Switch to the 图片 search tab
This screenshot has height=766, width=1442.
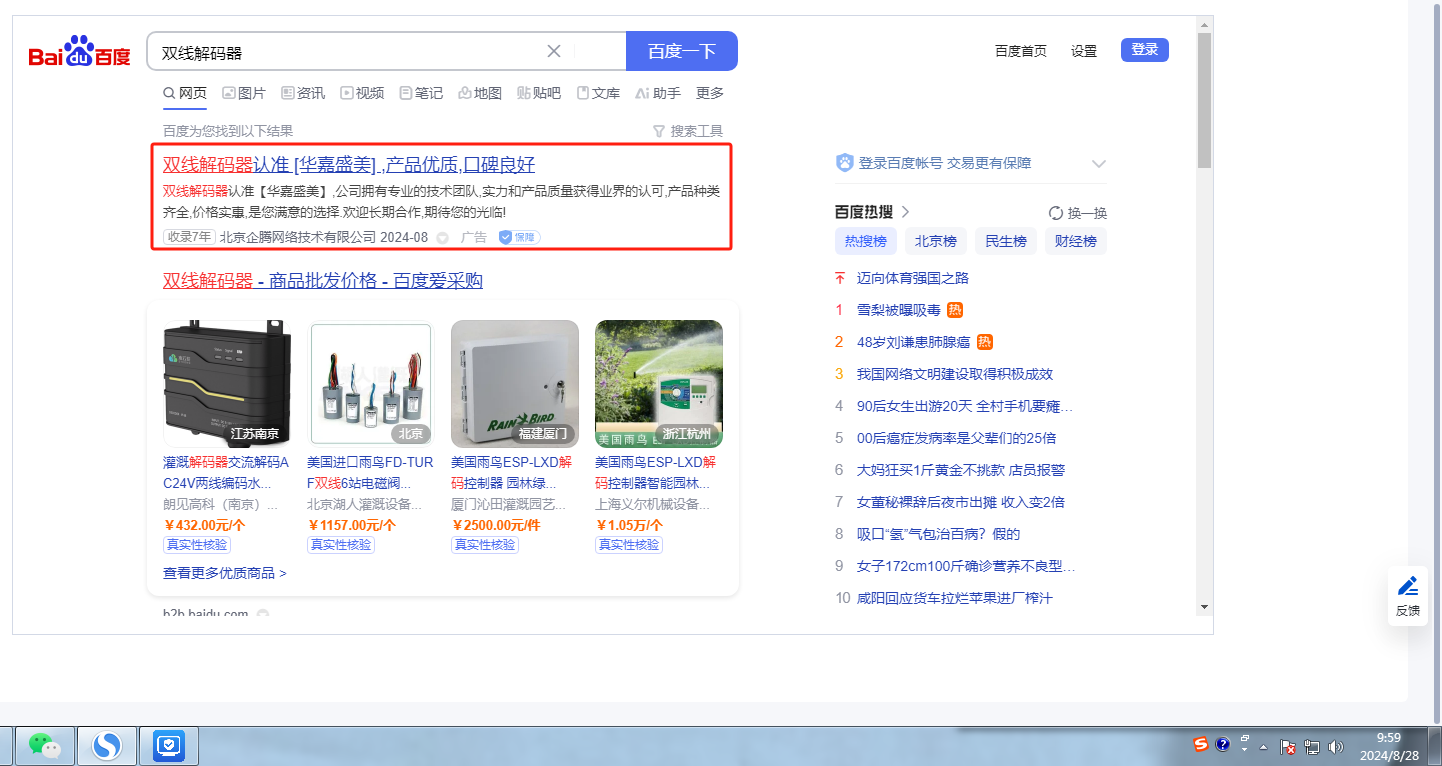pos(244,93)
